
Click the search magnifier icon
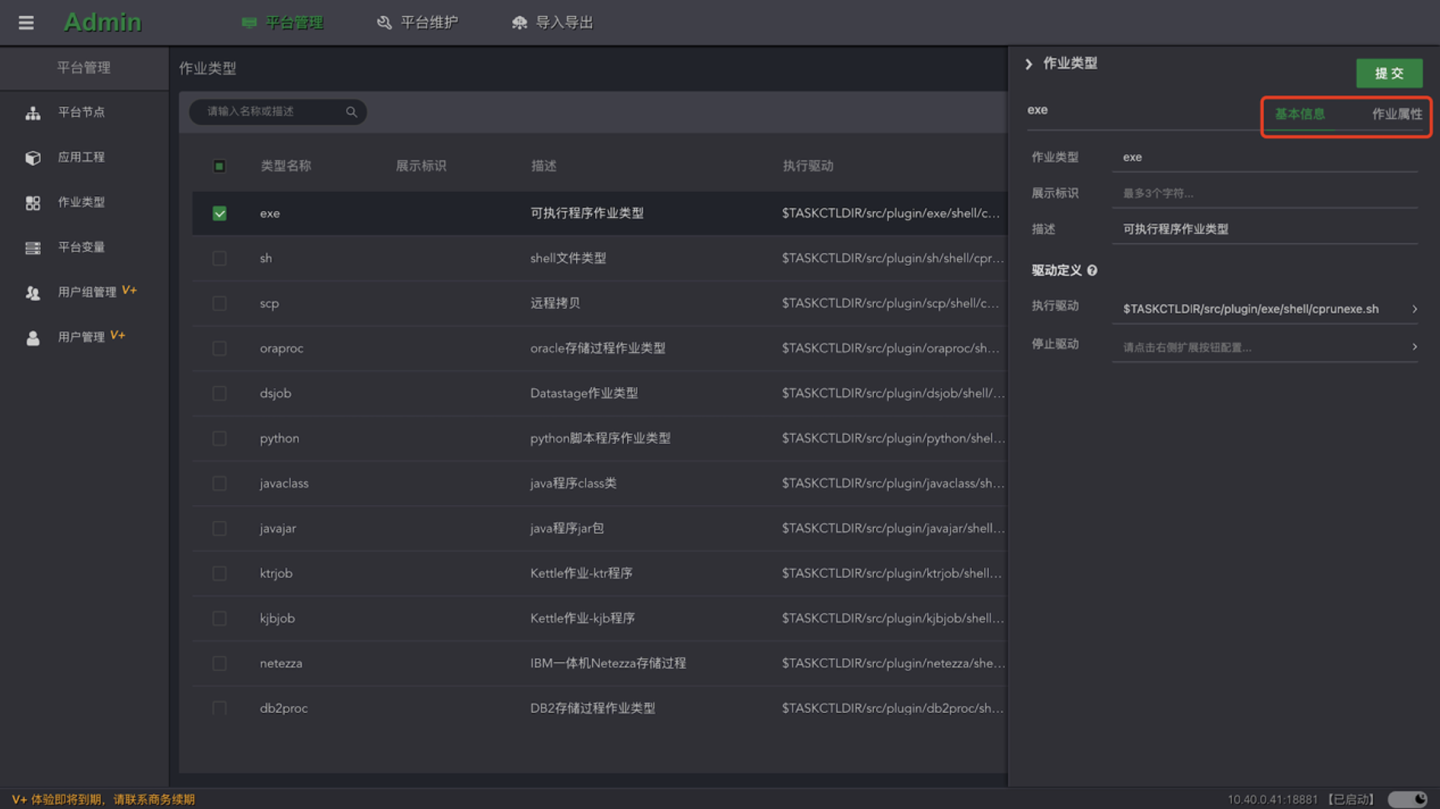click(x=351, y=112)
